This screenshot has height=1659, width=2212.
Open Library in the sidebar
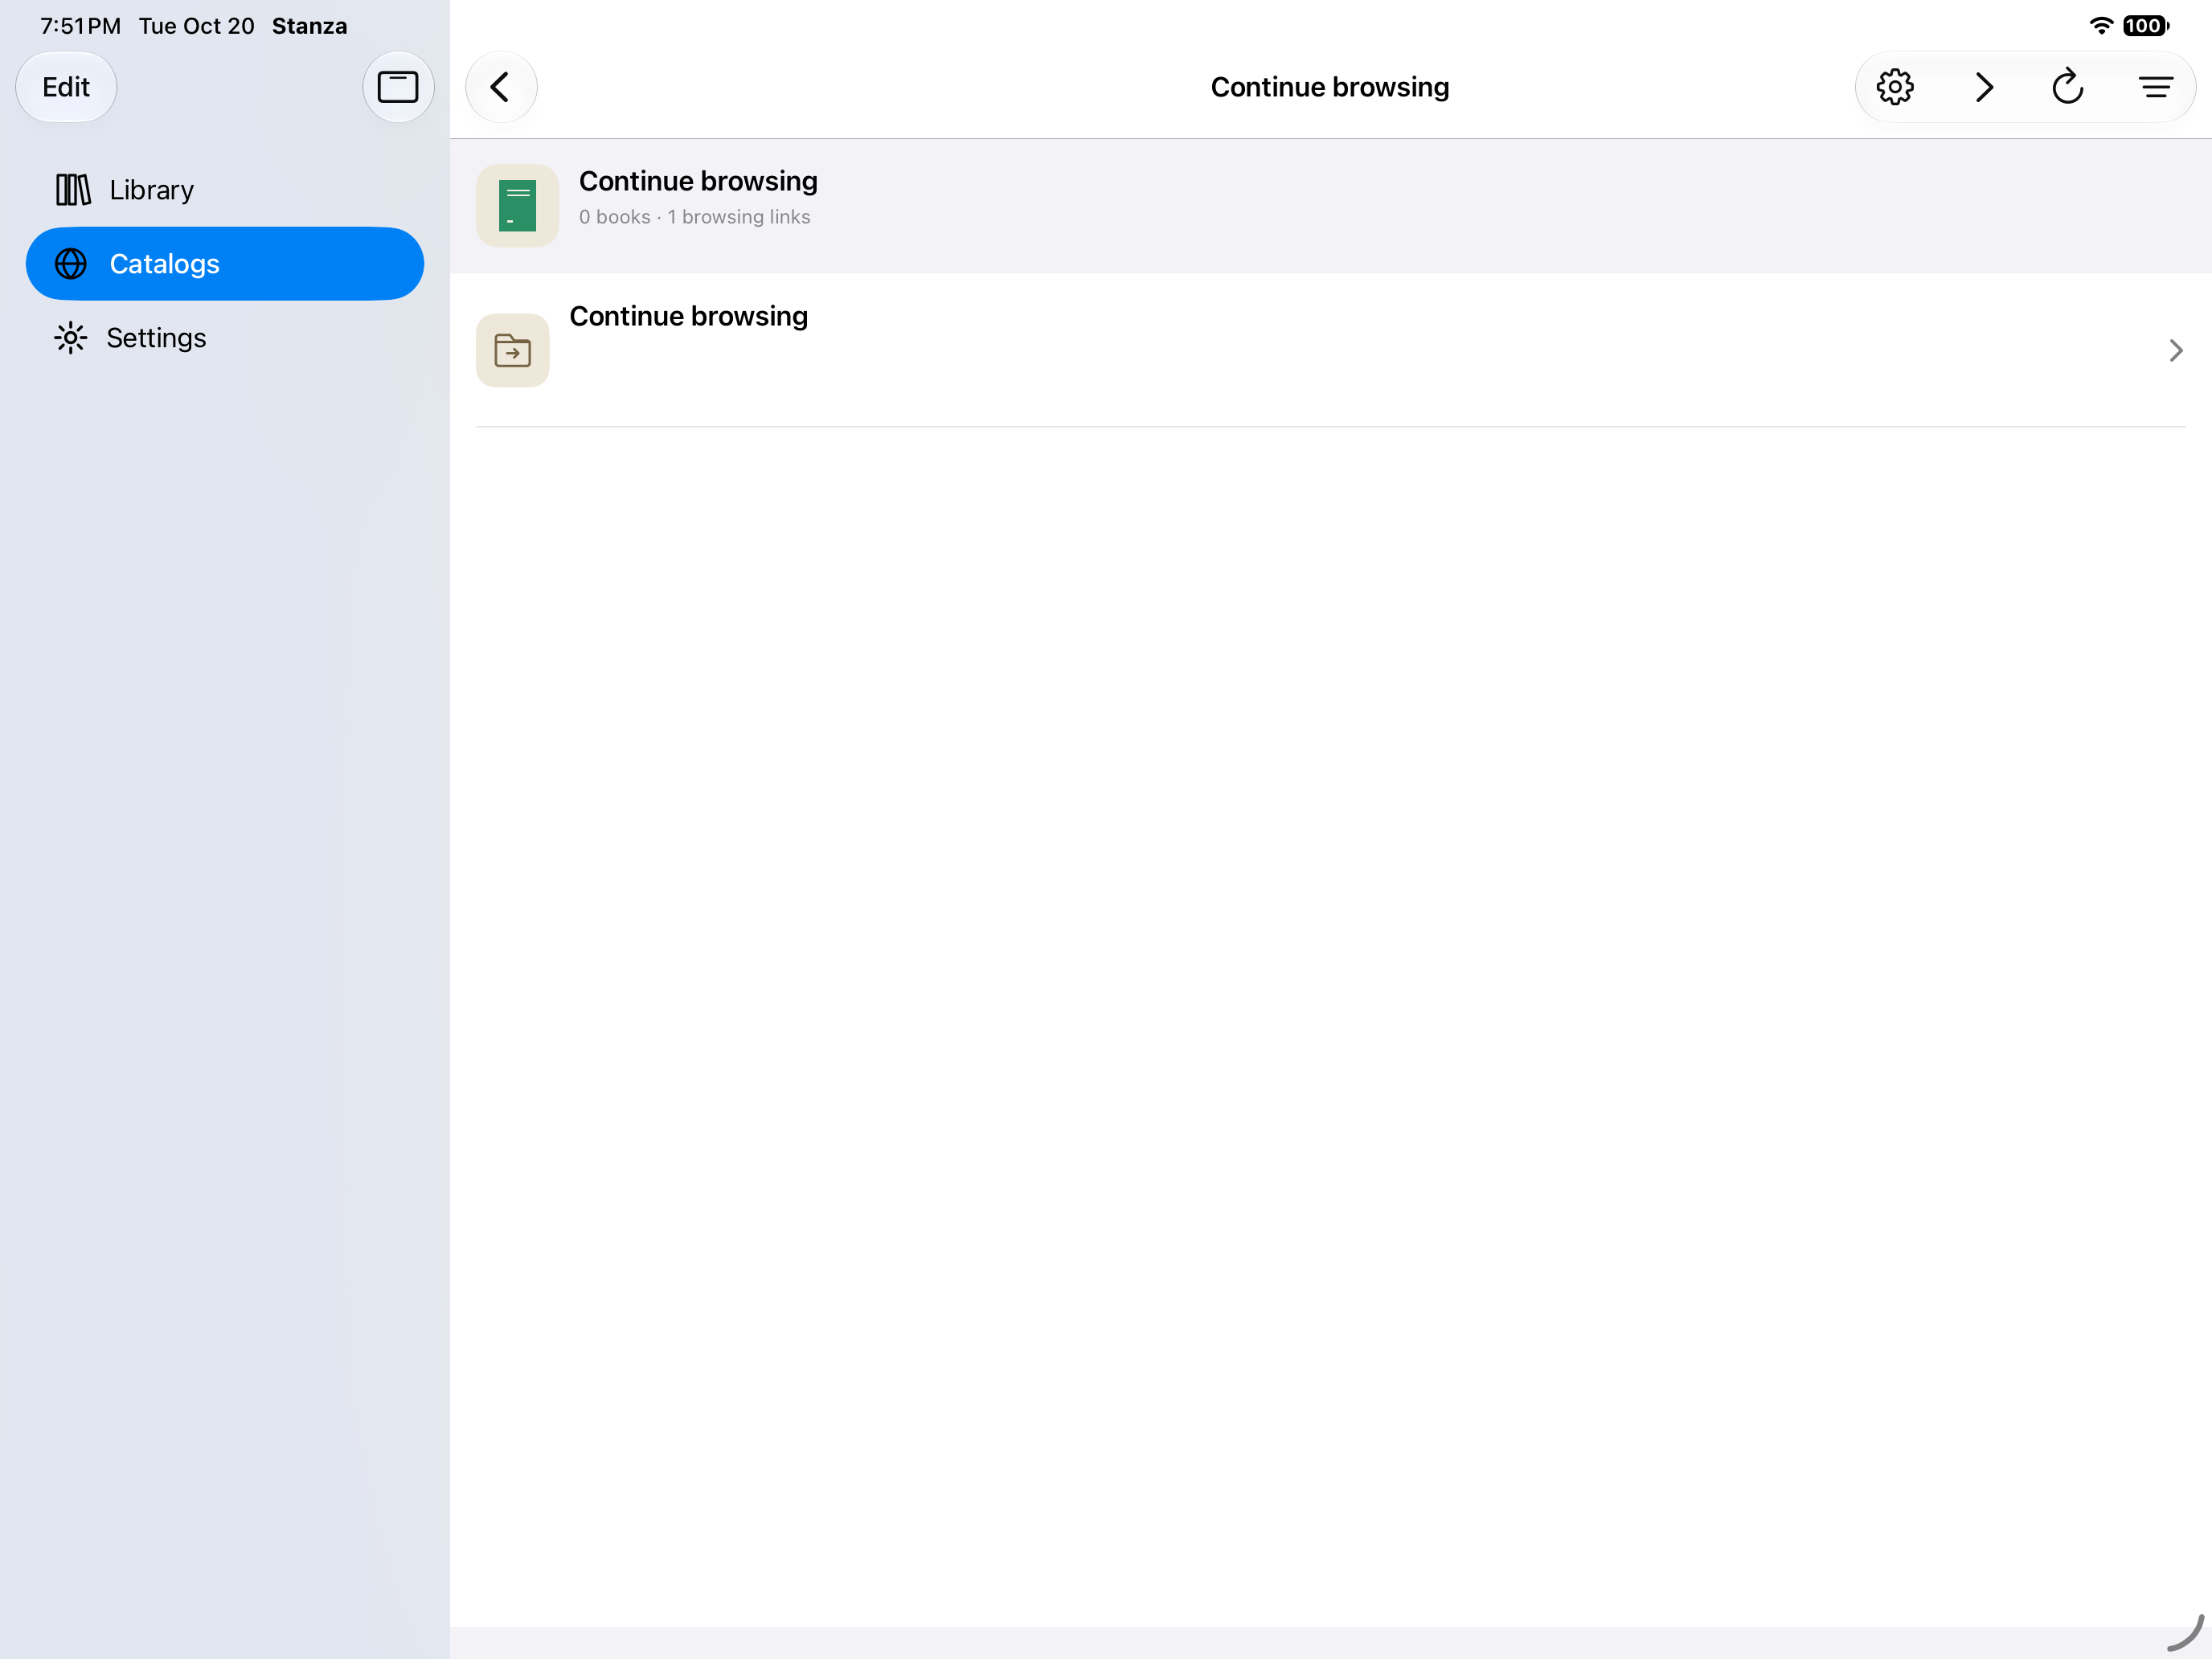[x=225, y=190]
